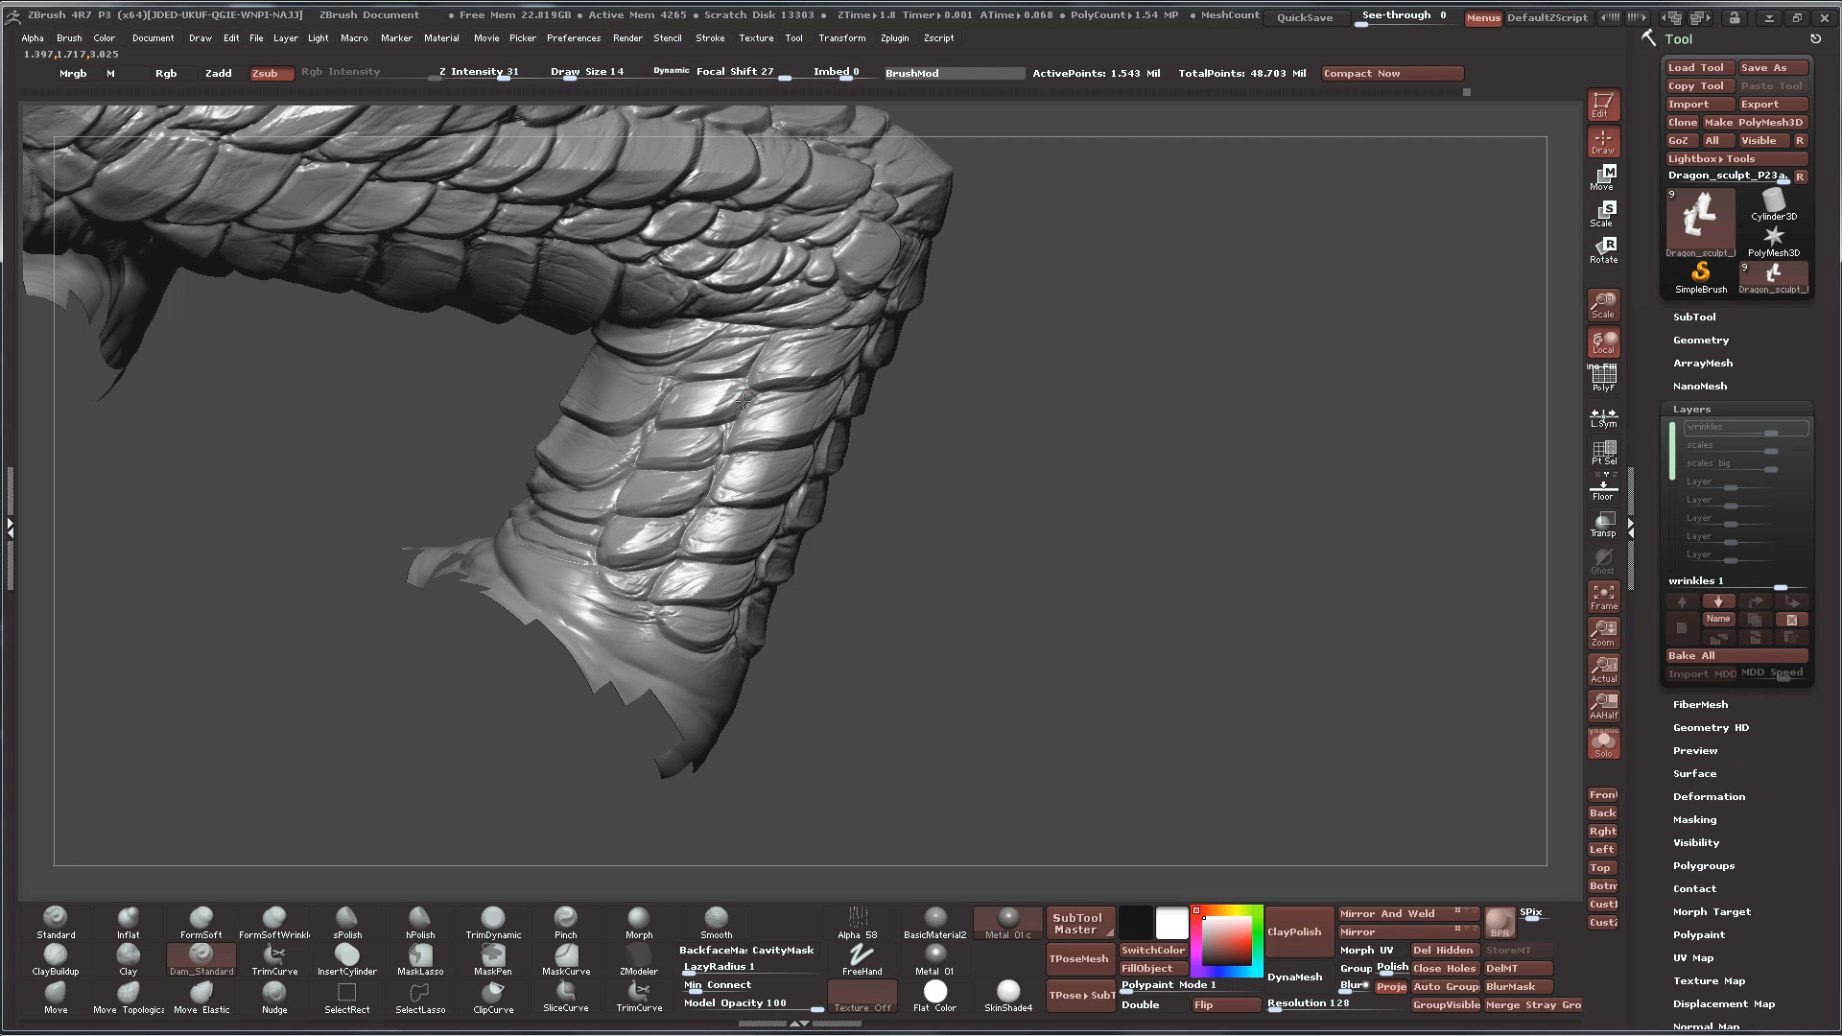Select the MaskLasso brush
This screenshot has height=1036, width=1842.
click(x=420, y=959)
